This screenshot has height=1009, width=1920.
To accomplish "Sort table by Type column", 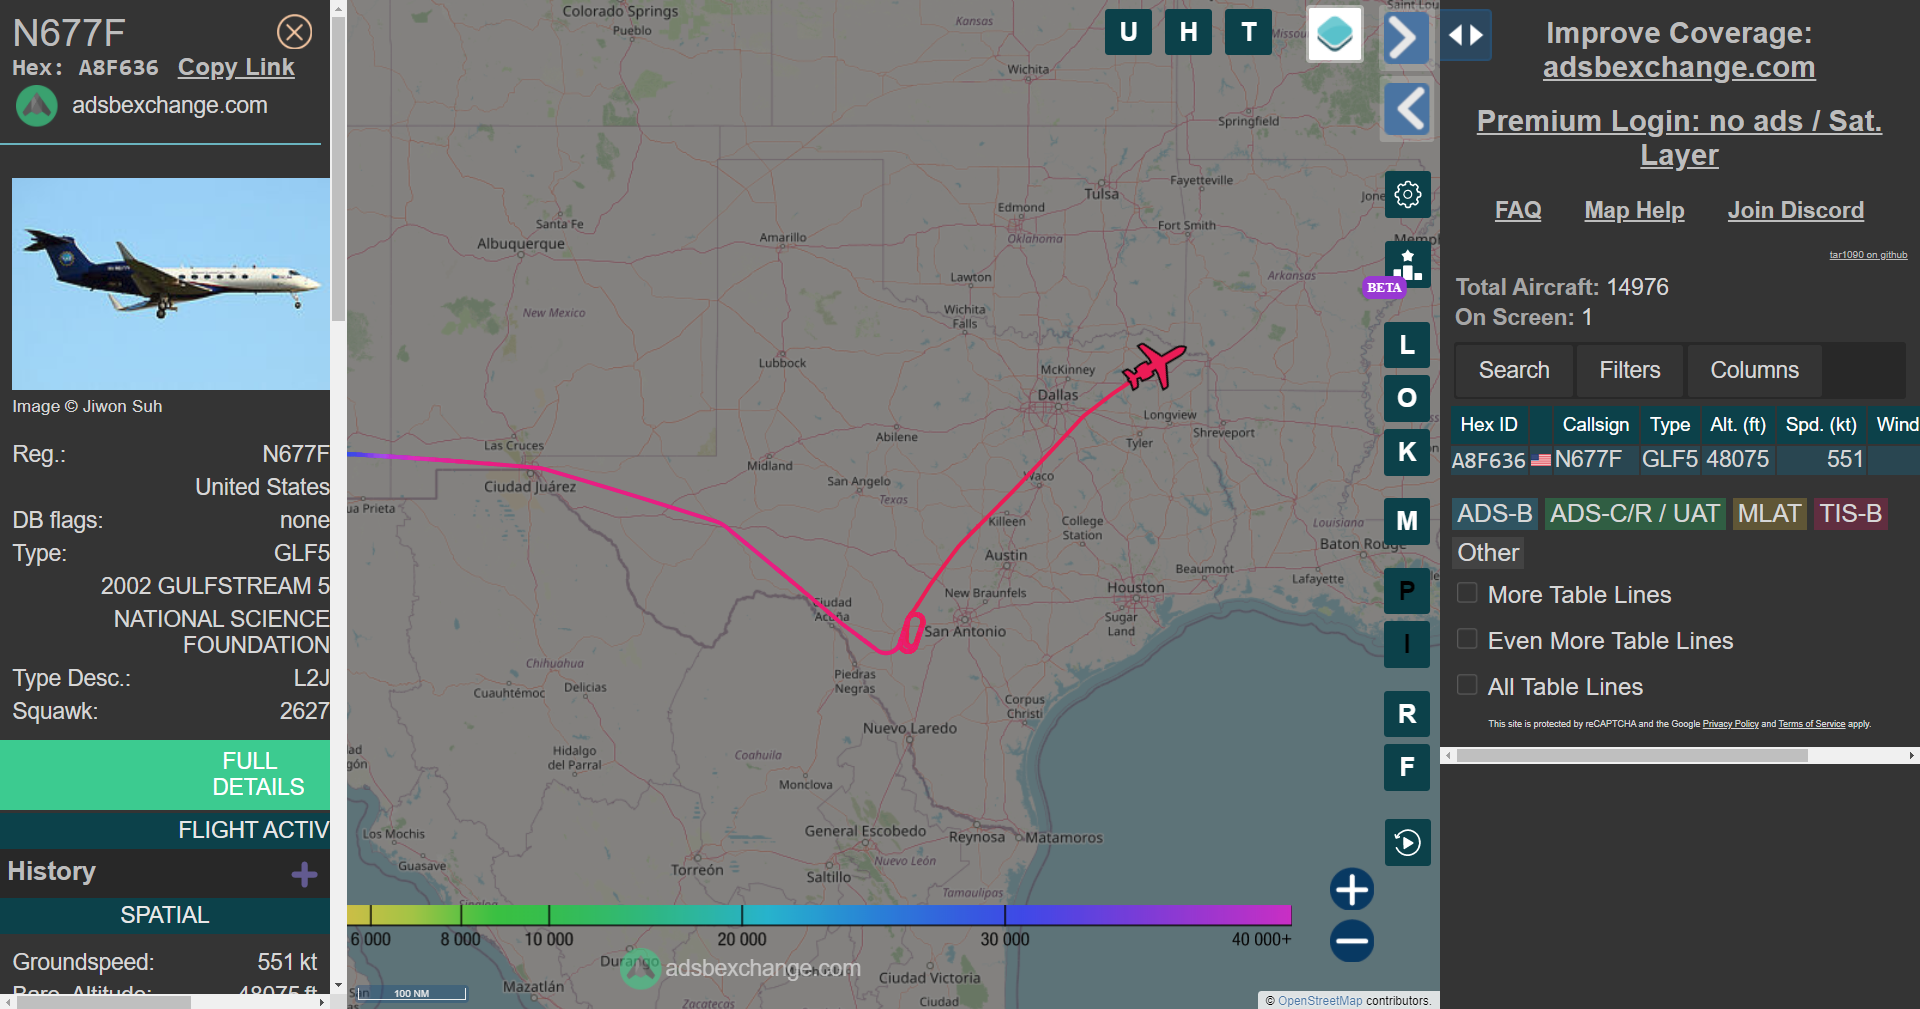I will tap(1670, 425).
